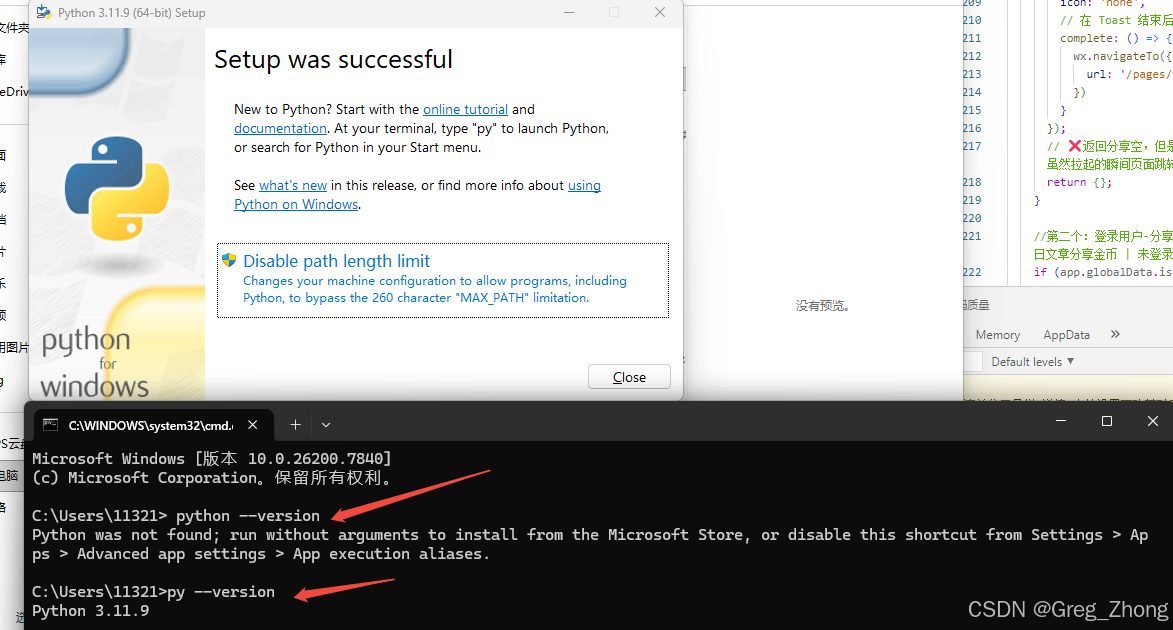Click the Python Setup title bar icon

pos(44,13)
